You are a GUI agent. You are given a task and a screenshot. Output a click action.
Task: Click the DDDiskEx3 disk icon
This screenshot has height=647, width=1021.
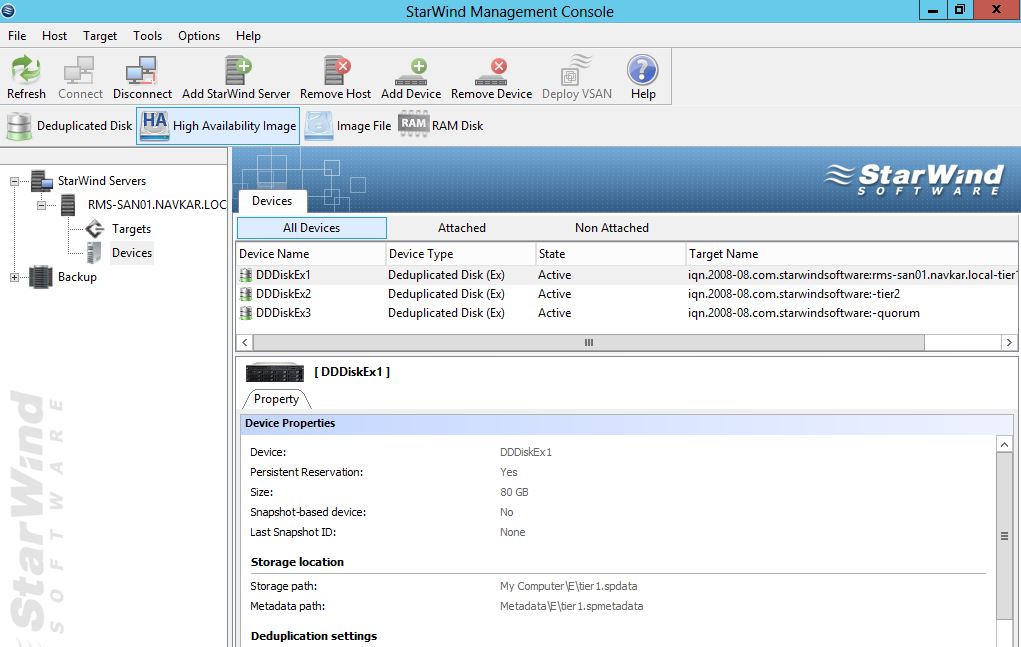(x=245, y=312)
